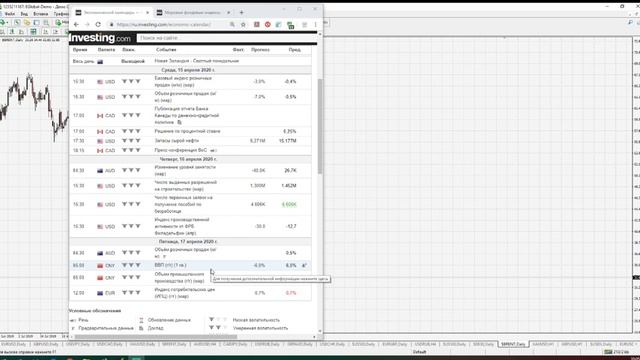This screenshot has width=640, height=360.
Task: Click the Пред. column header
Action: click(x=294, y=49)
